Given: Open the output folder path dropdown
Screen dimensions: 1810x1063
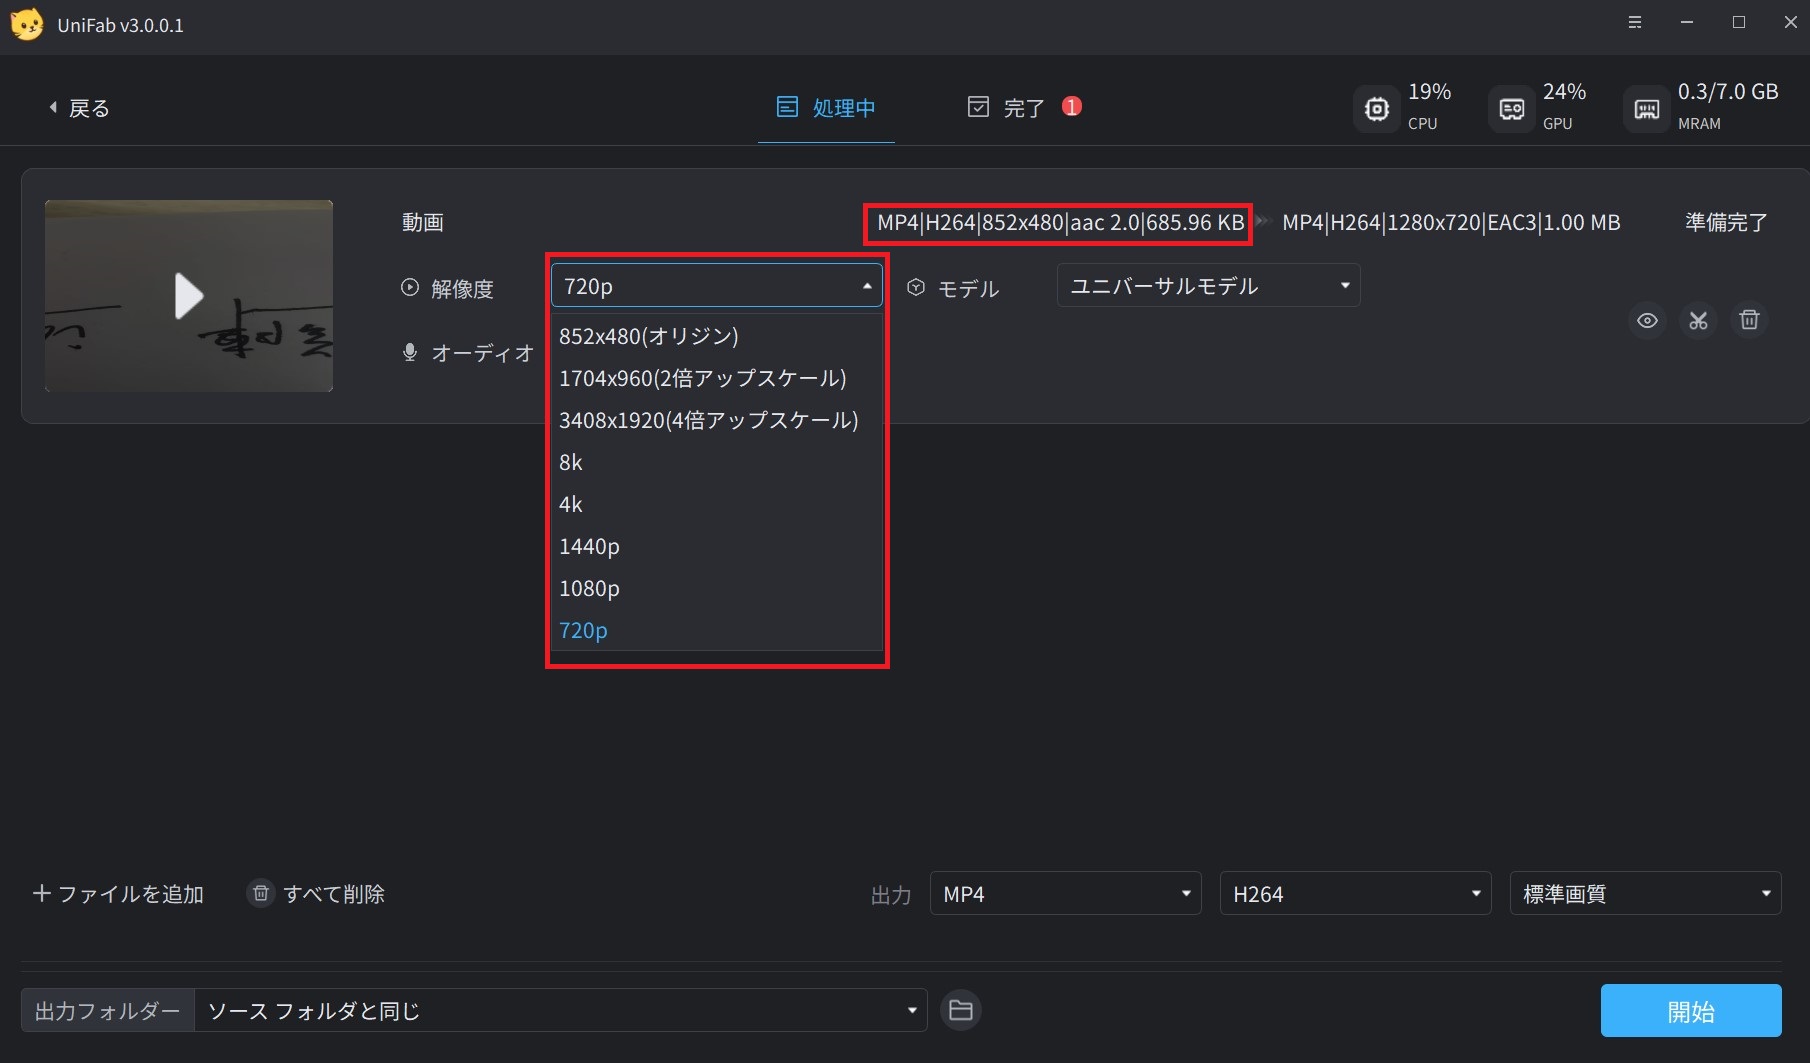Looking at the screenshot, I should [561, 1011].
